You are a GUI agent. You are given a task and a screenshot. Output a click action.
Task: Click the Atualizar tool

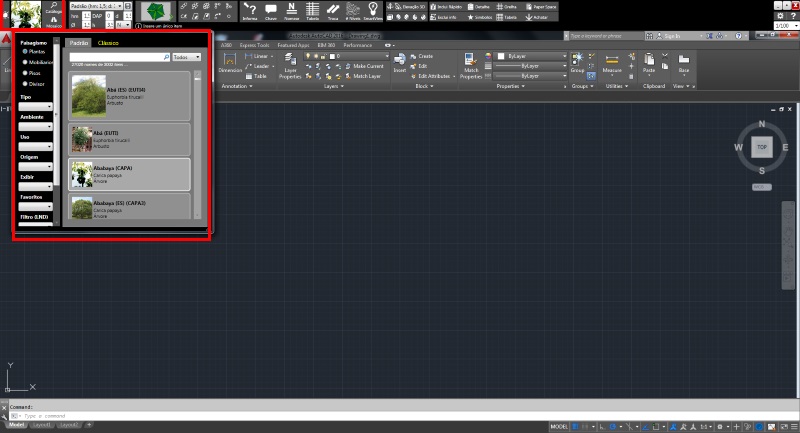click(x=537, y=17)
